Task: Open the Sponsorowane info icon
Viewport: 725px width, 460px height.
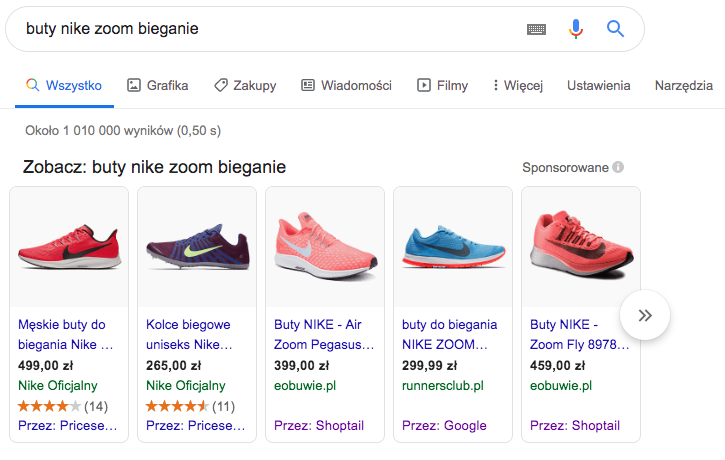Action: click(618, 167)
